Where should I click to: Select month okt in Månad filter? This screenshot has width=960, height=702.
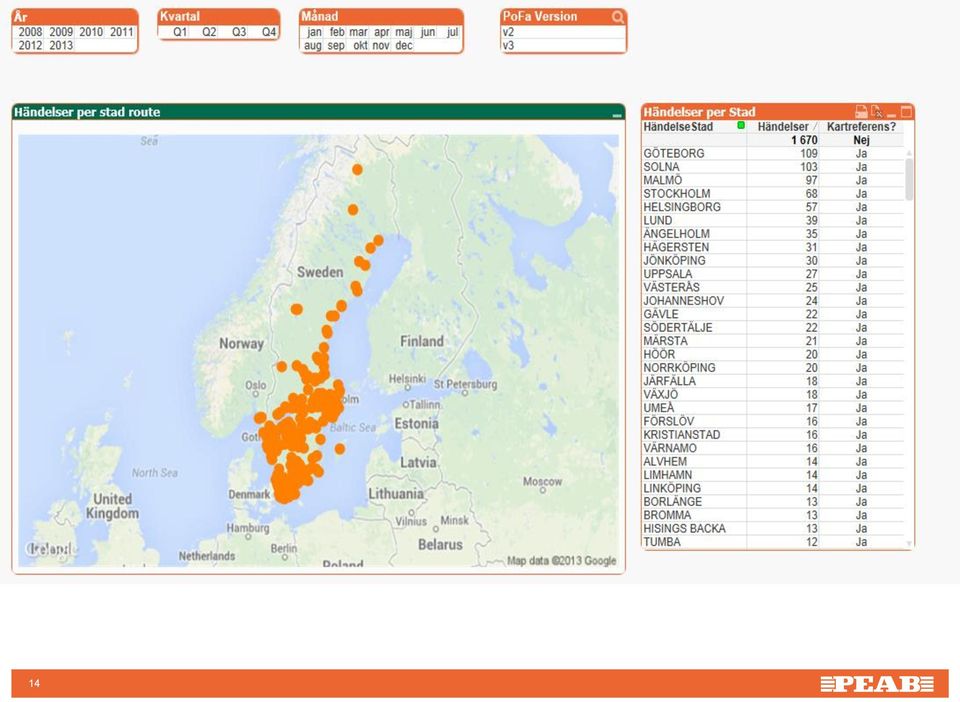point(360,45)
